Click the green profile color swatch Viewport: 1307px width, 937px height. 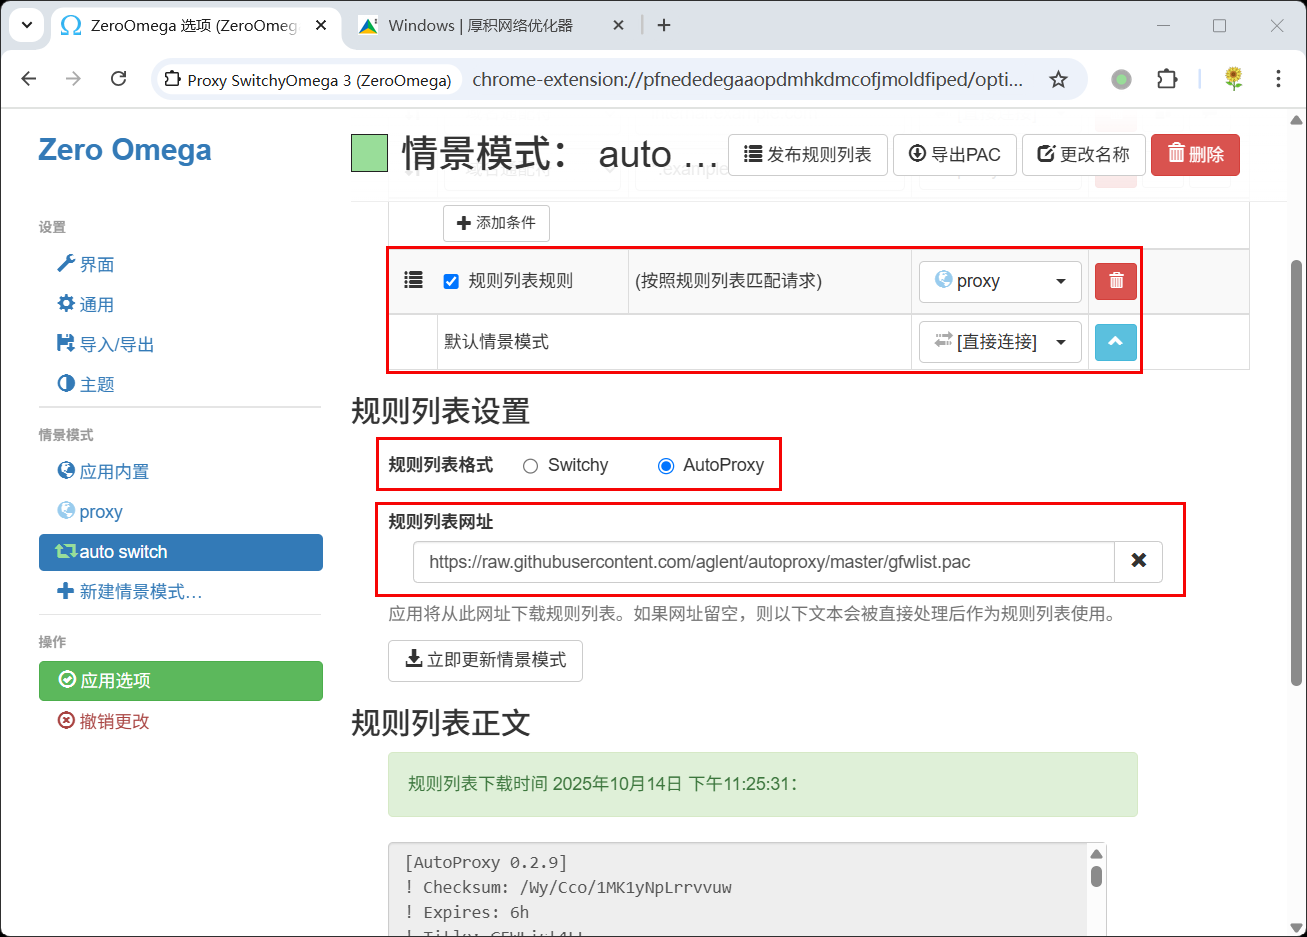[x=369, y=154]
